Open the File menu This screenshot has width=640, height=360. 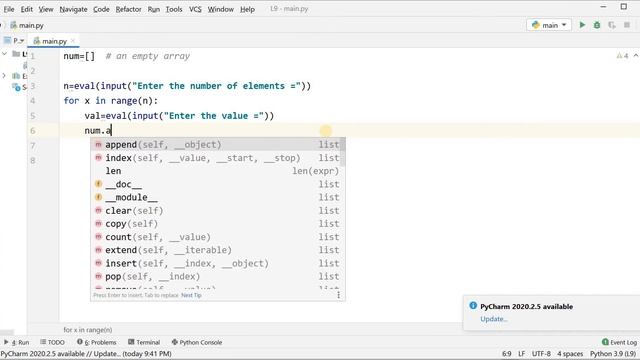(9, 9)
